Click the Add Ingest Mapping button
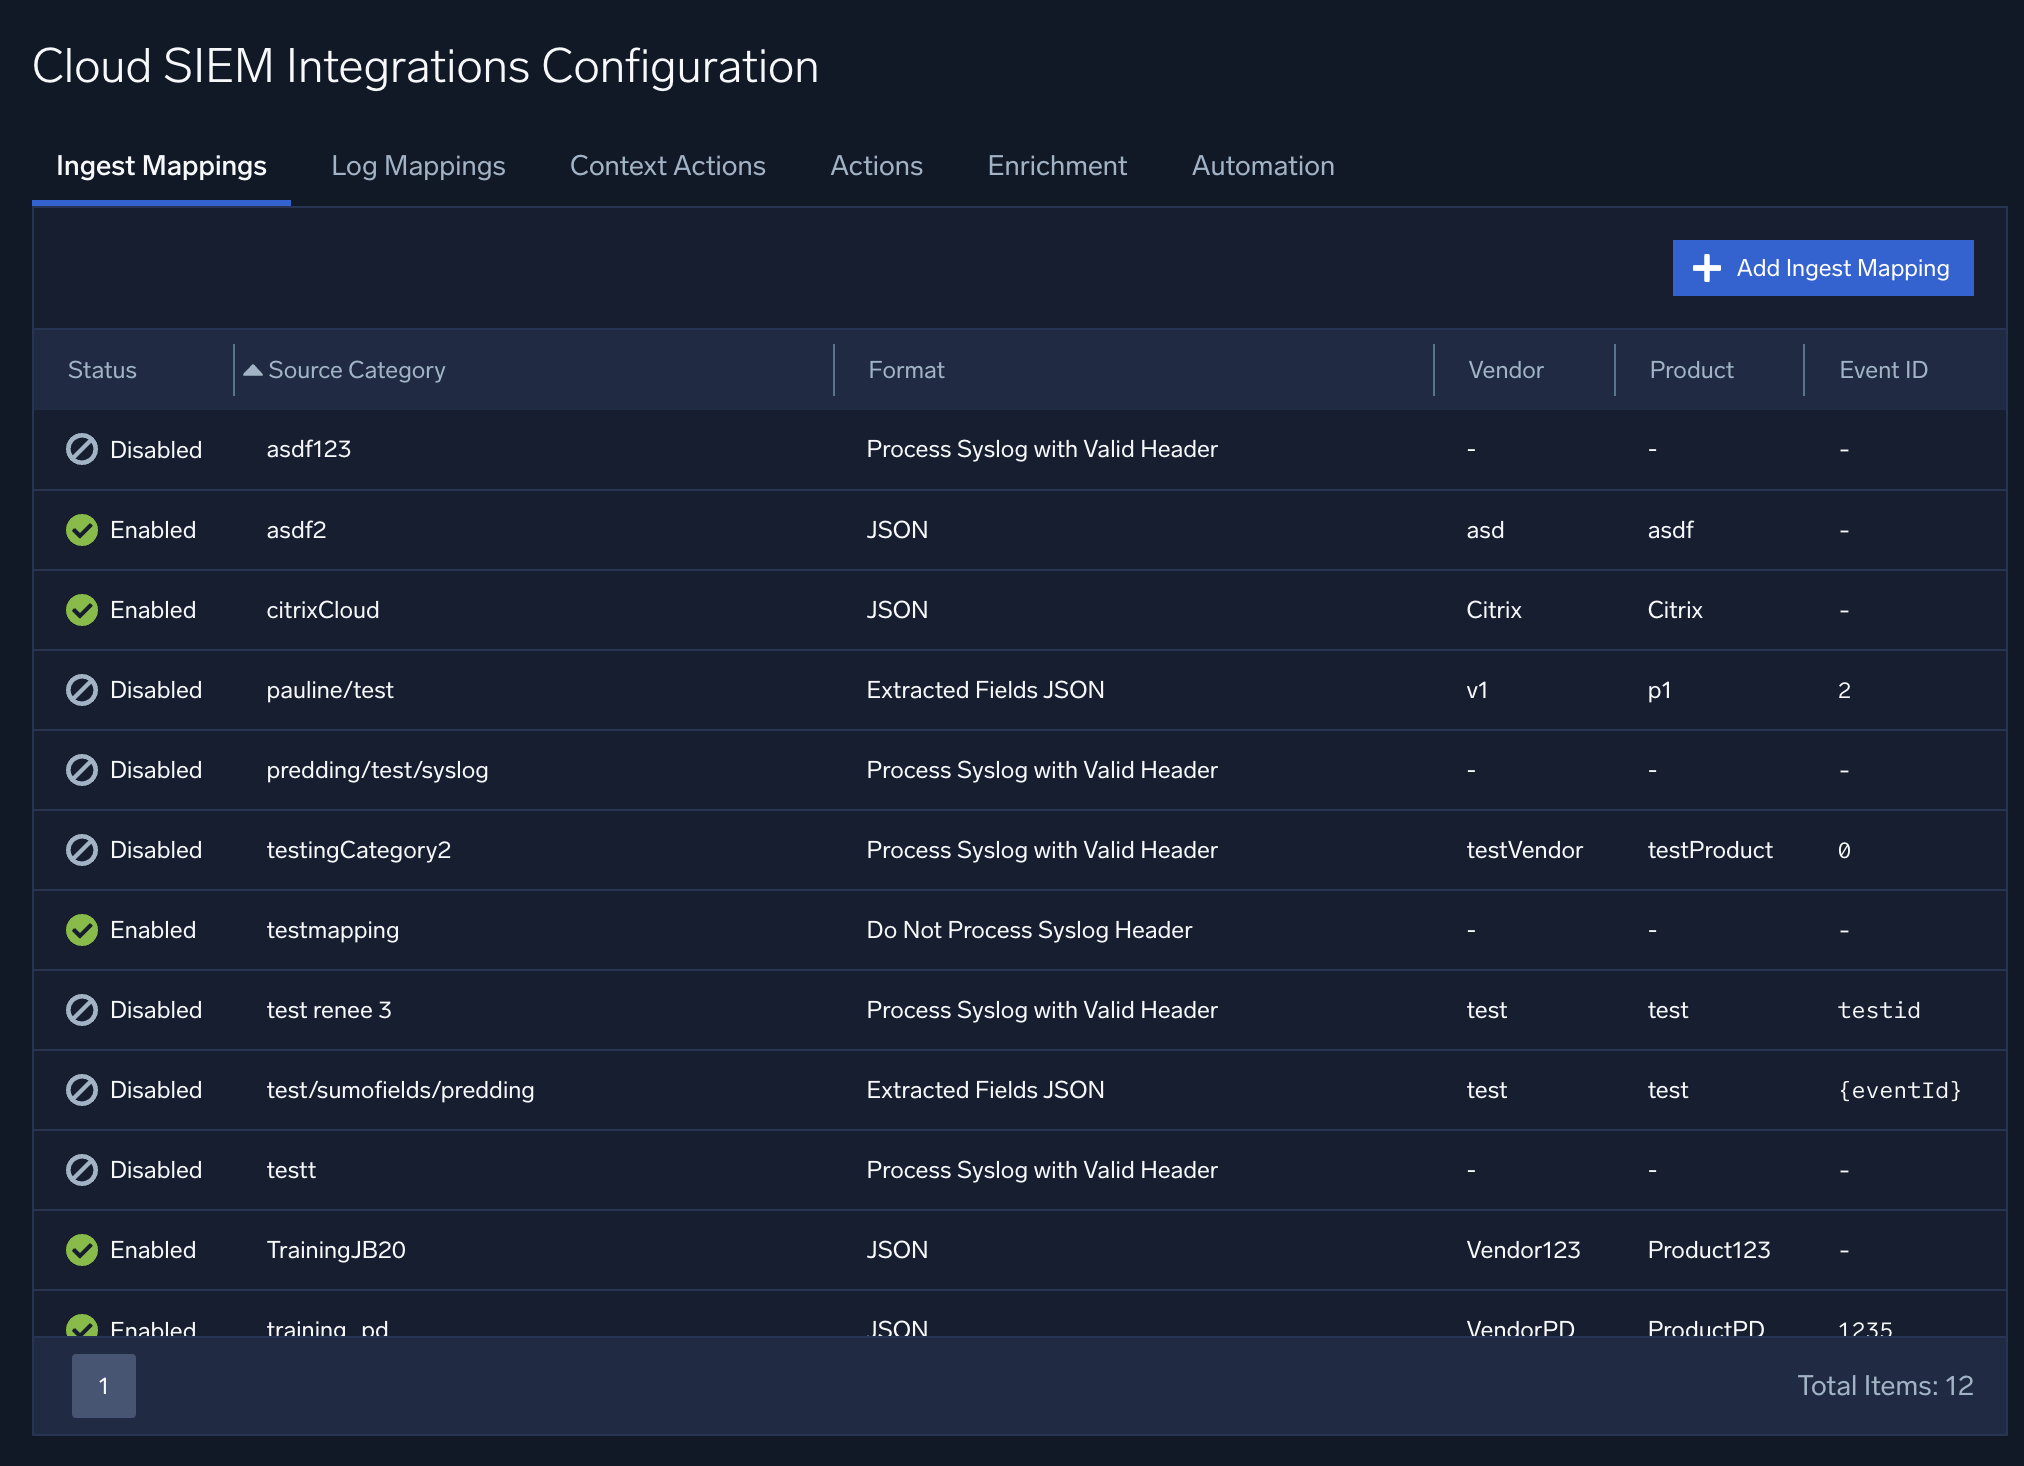The width and height of the screenshot is (2024, 1466). (x=1822, y=268)
